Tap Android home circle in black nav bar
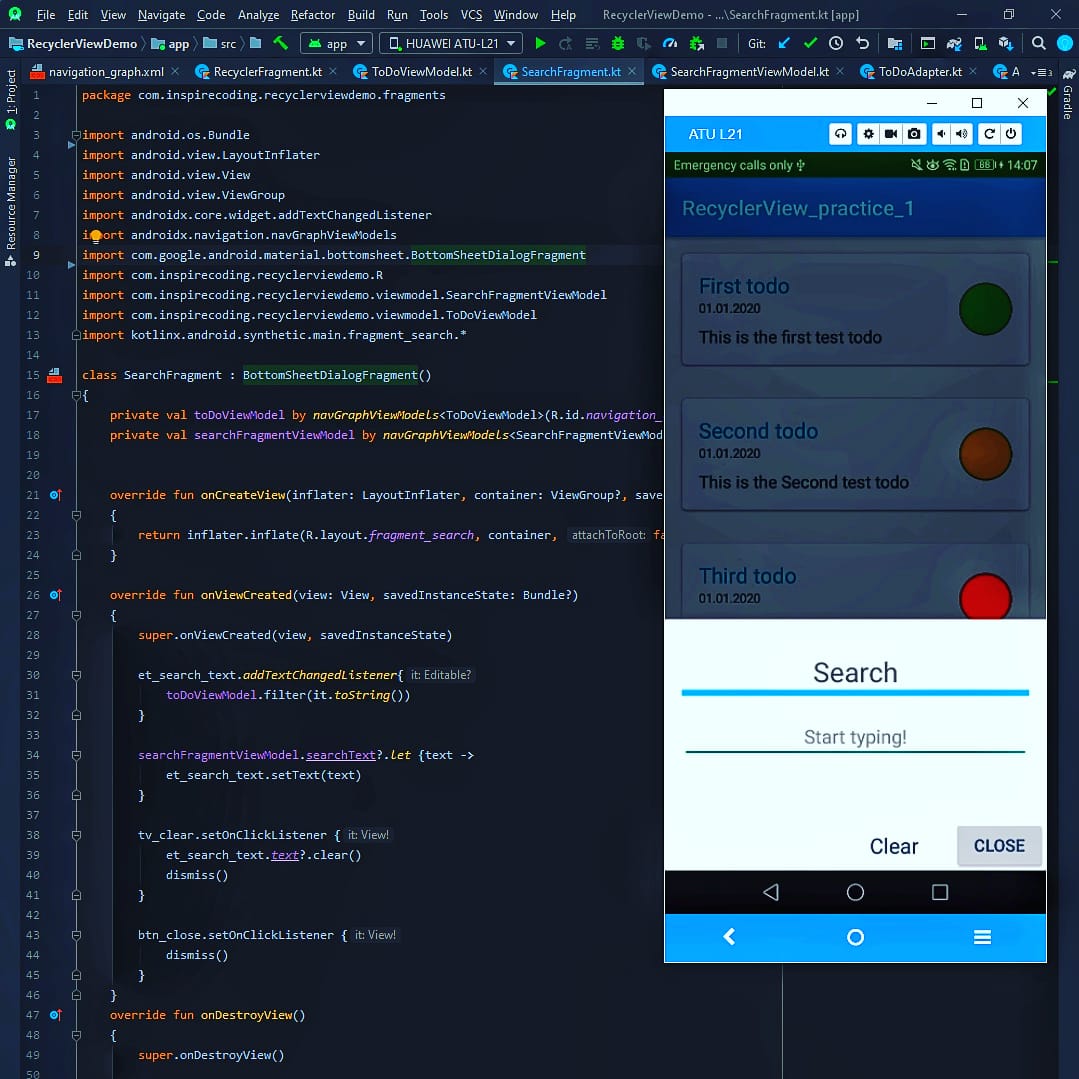Image resolution: width=1079 pixels, height=1079 pixels. pyautogui.click(x=855, y=893)
